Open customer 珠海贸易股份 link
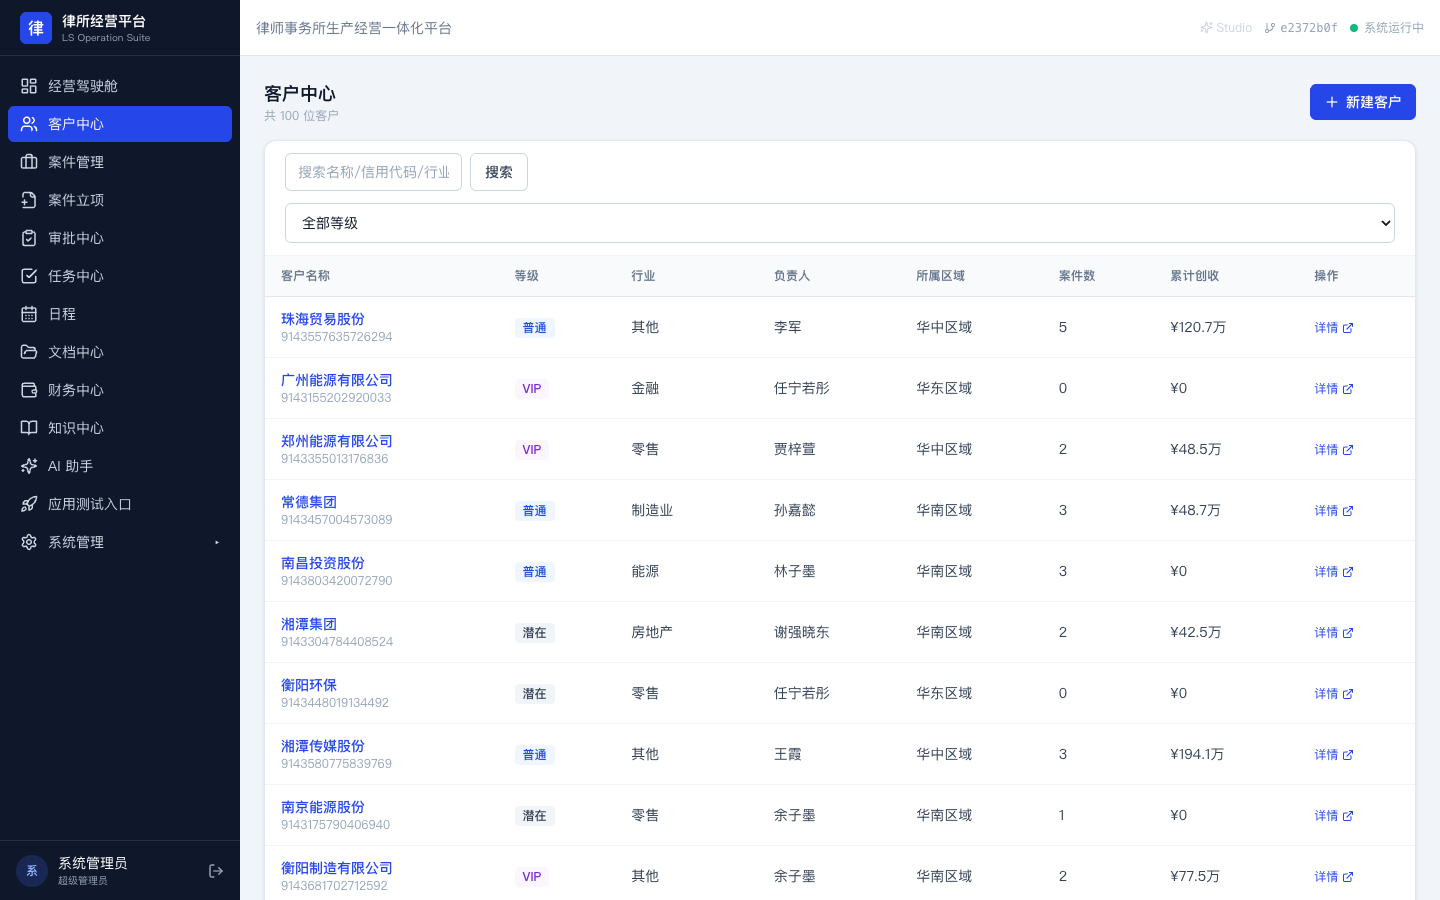 [323, 319]
